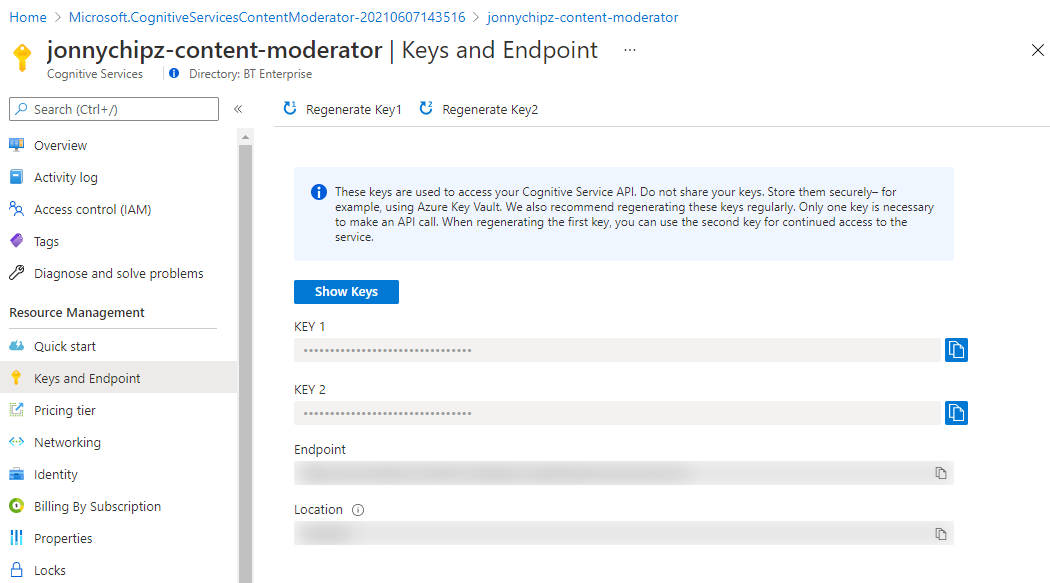Click the Location info icon
1050x583 pixels.
tap(358, 510)
